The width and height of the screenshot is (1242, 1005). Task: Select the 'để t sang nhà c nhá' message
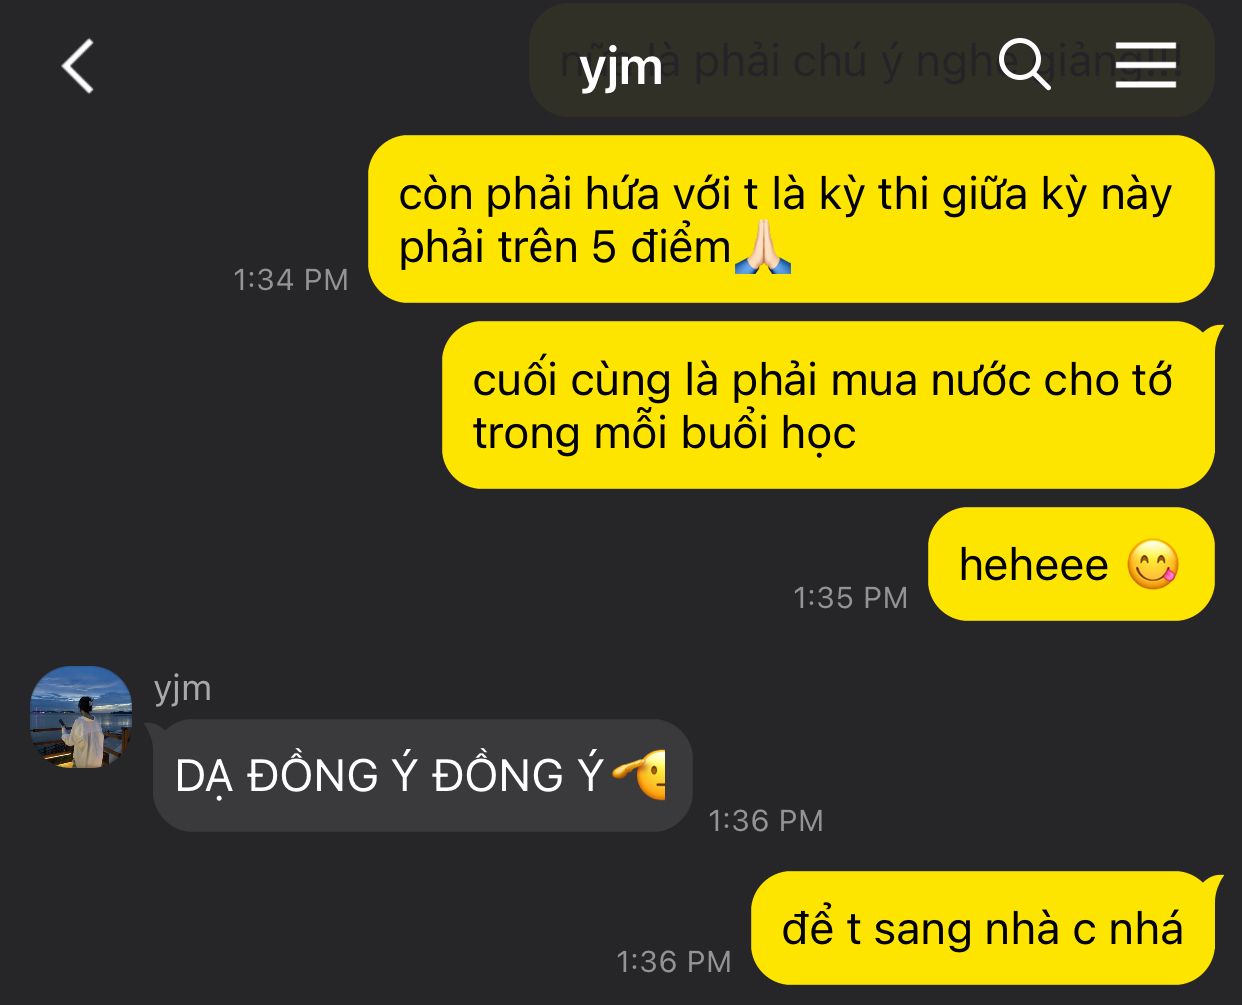[983, 928]
